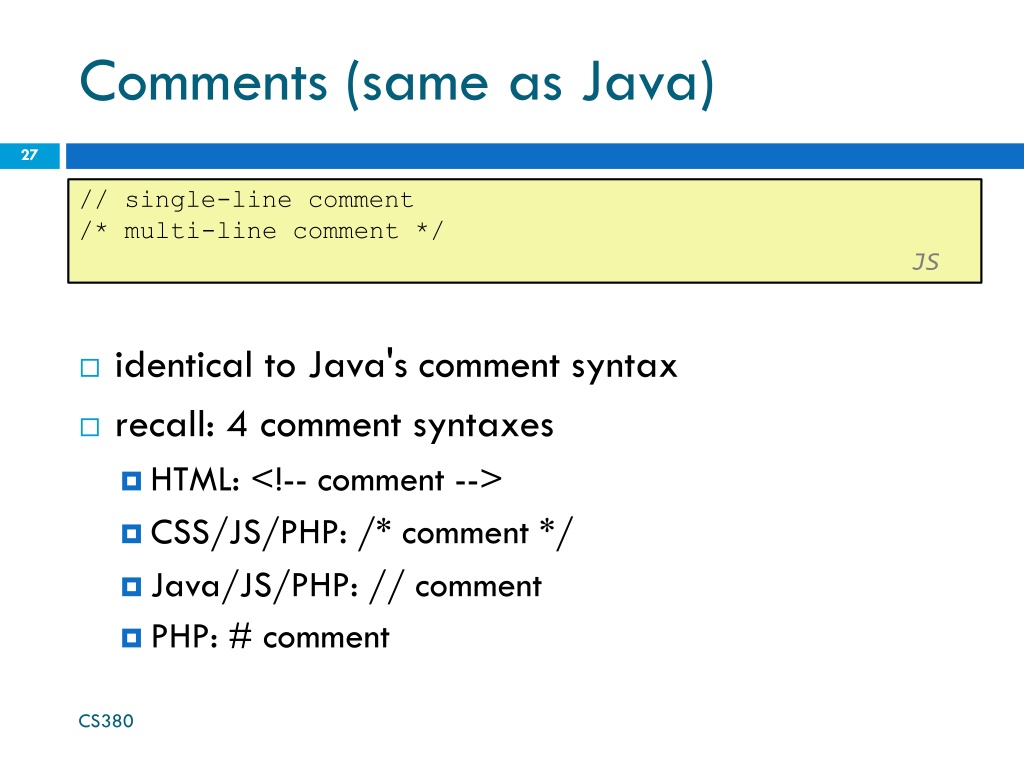Click the JS label in the code box
The height and width of the screenshot is (768, 1024).
pos(925,262)
